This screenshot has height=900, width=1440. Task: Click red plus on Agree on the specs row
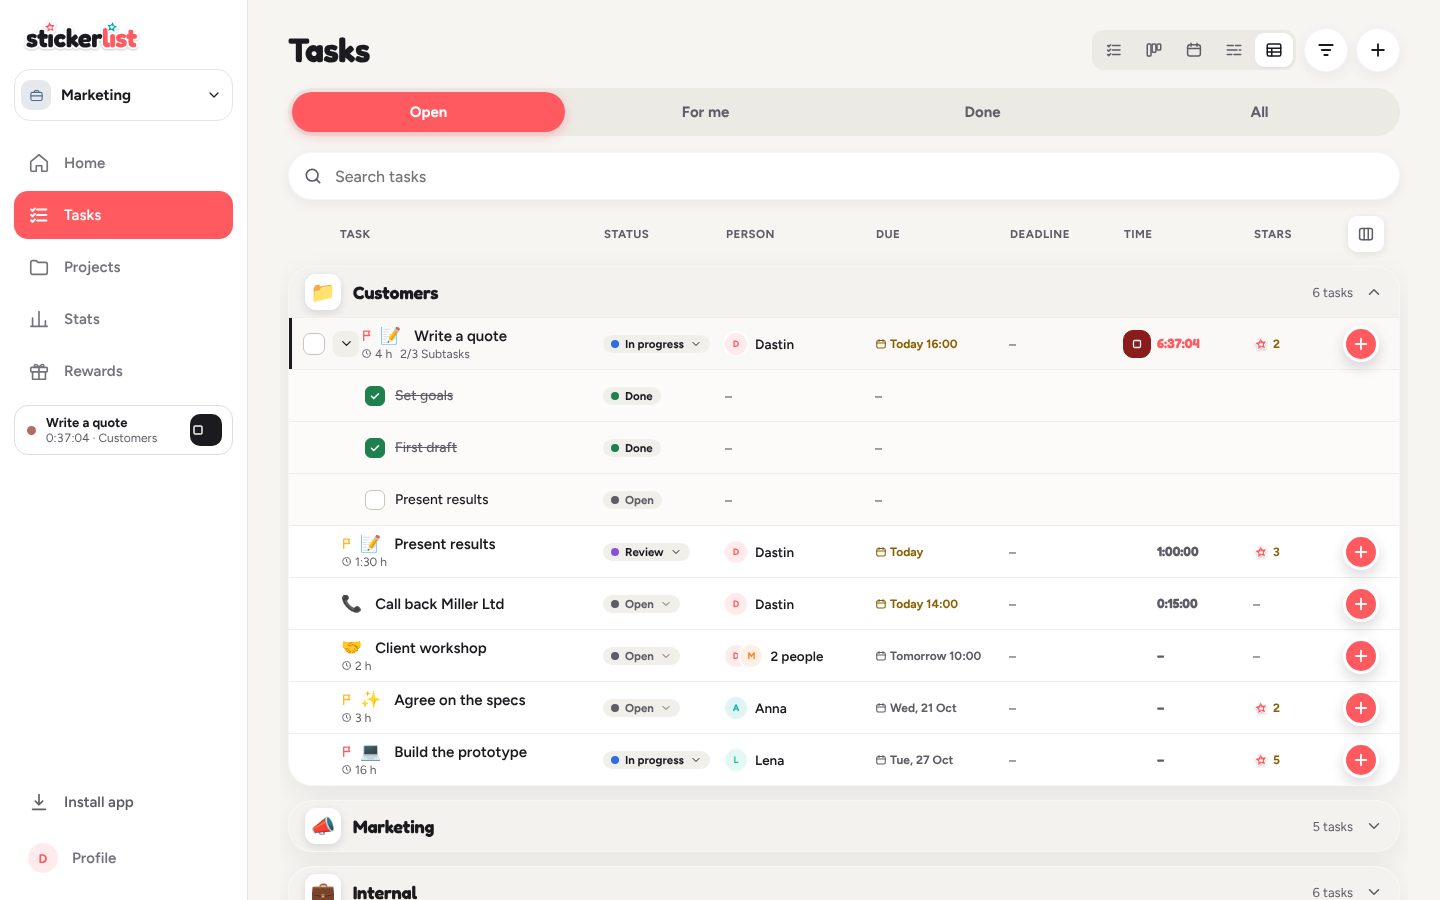point(1361,708)
